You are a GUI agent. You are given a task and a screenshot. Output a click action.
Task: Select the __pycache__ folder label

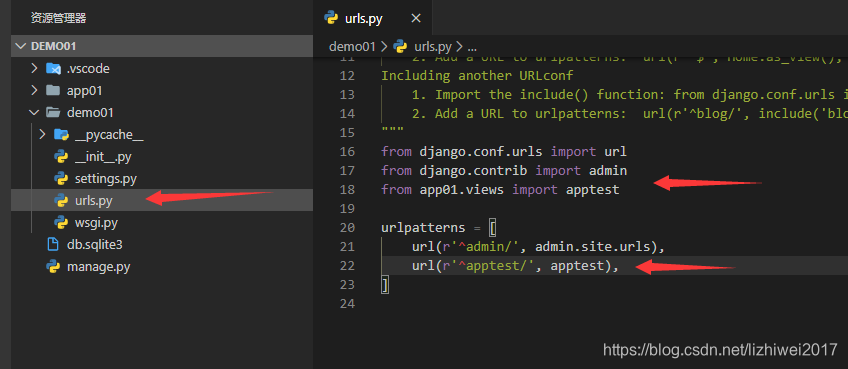pyautogui.click(x=109, y=135)
